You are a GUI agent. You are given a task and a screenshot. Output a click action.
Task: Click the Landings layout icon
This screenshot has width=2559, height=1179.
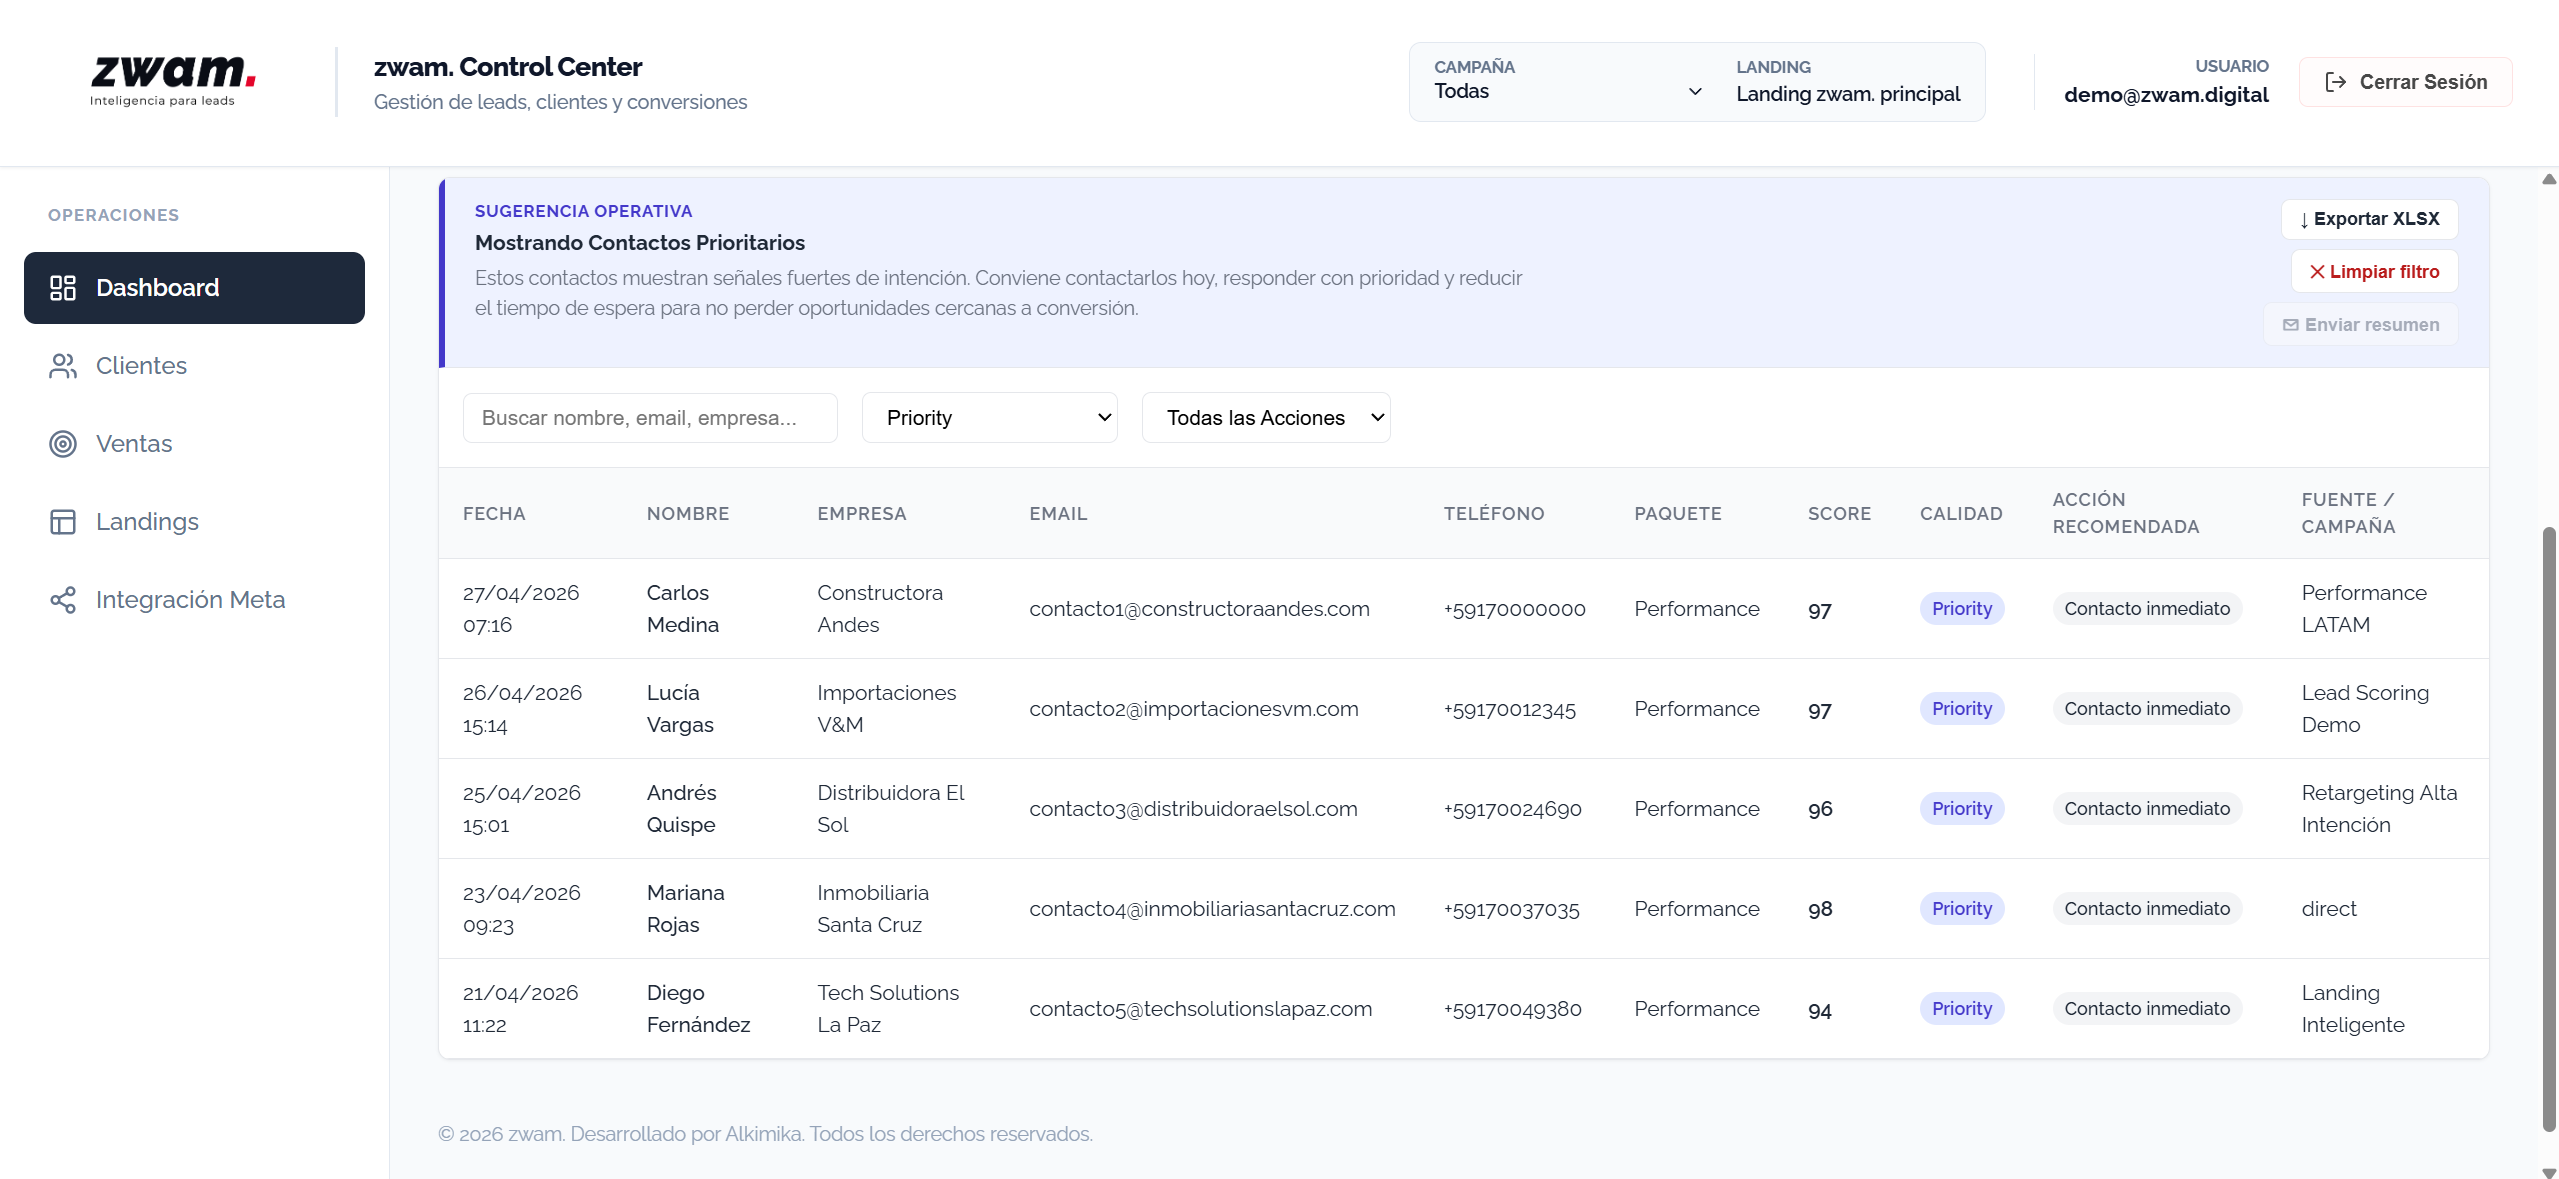63,522
